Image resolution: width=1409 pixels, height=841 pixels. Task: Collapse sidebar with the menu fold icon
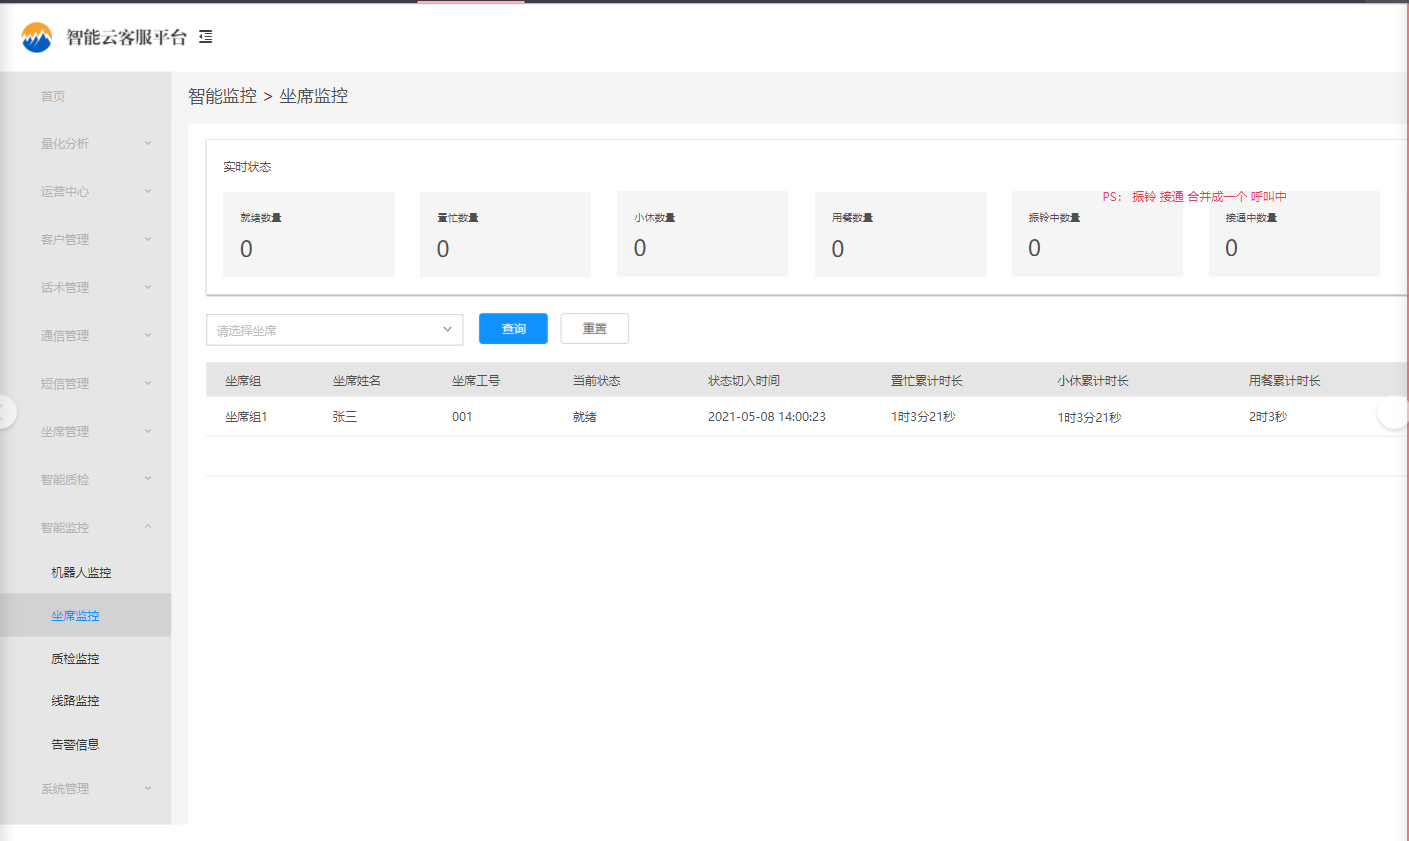click(x=206, y=37)
